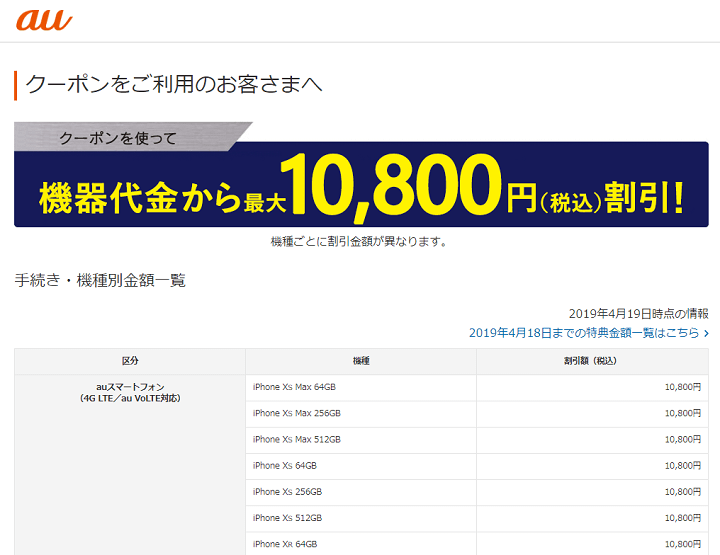Select the iPhone XS 256GB row
Viewport: 720px width, 555px height.
477,492
